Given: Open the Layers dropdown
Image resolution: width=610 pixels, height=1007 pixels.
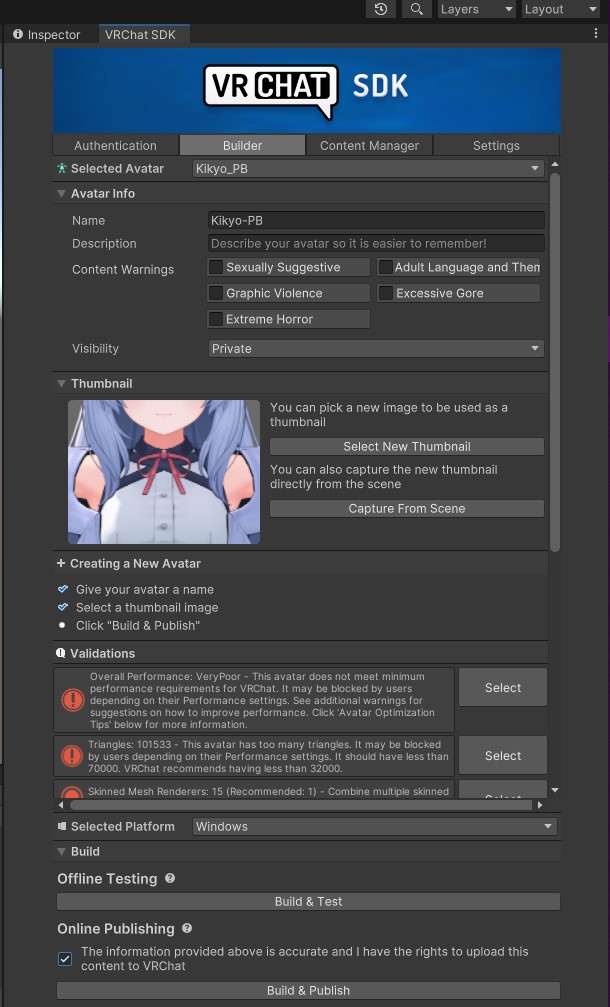Looking at the screenshot, I should point(476,9).
